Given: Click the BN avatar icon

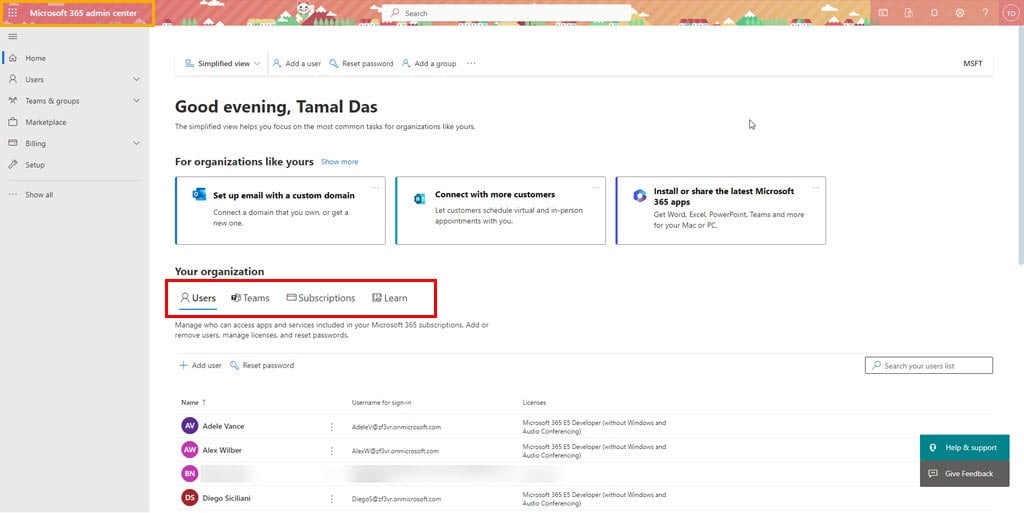Looking at the screenshot, I should (x=189, y=474).
